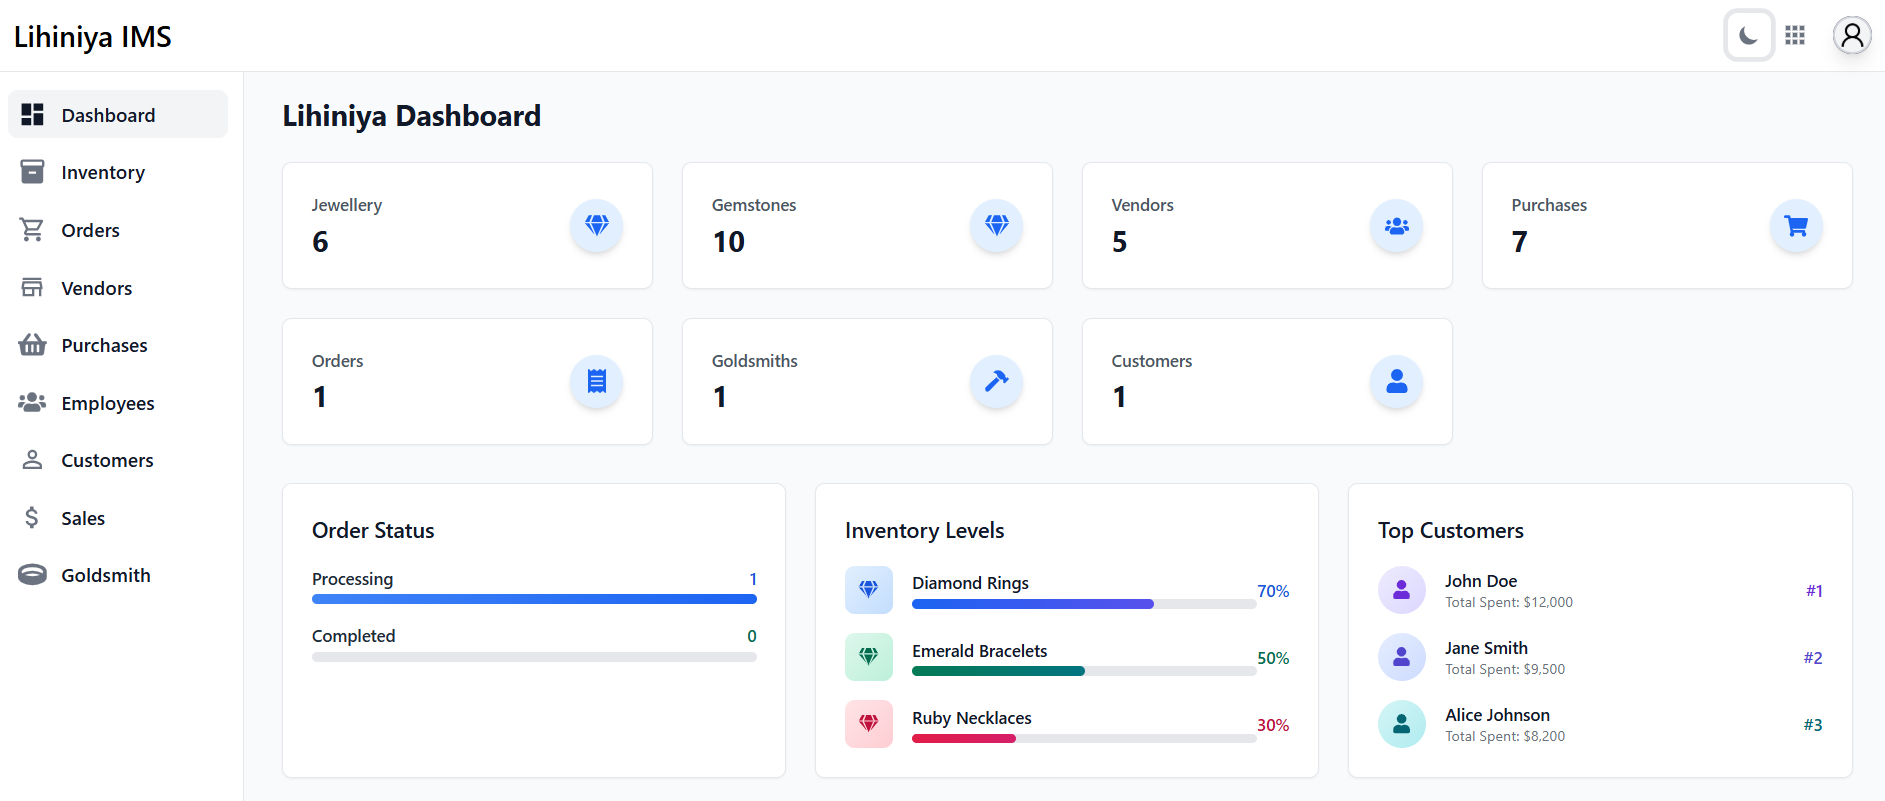Click the Jewellery count 6
The image size is (1885, 801).
tap(320, 242)
